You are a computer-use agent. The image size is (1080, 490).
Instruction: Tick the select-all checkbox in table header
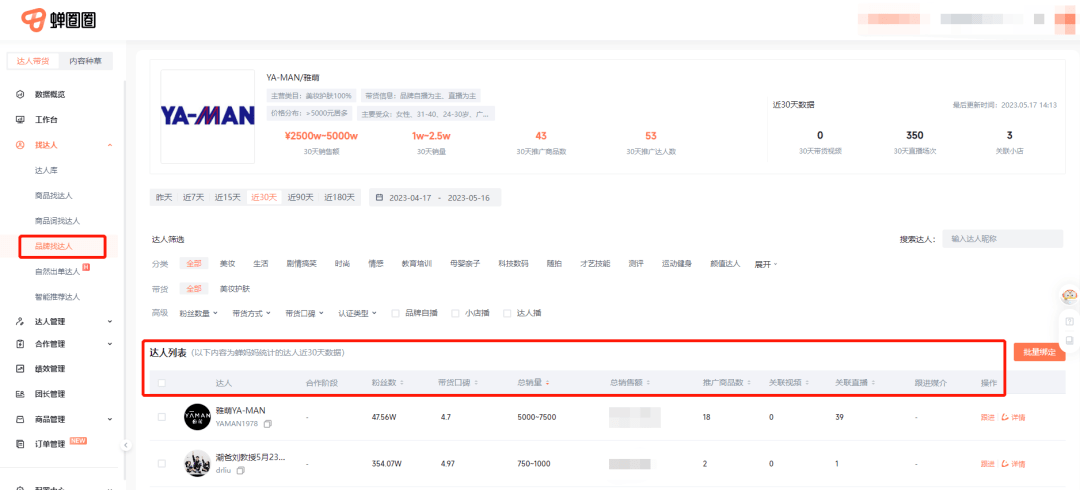pos(162,382)
